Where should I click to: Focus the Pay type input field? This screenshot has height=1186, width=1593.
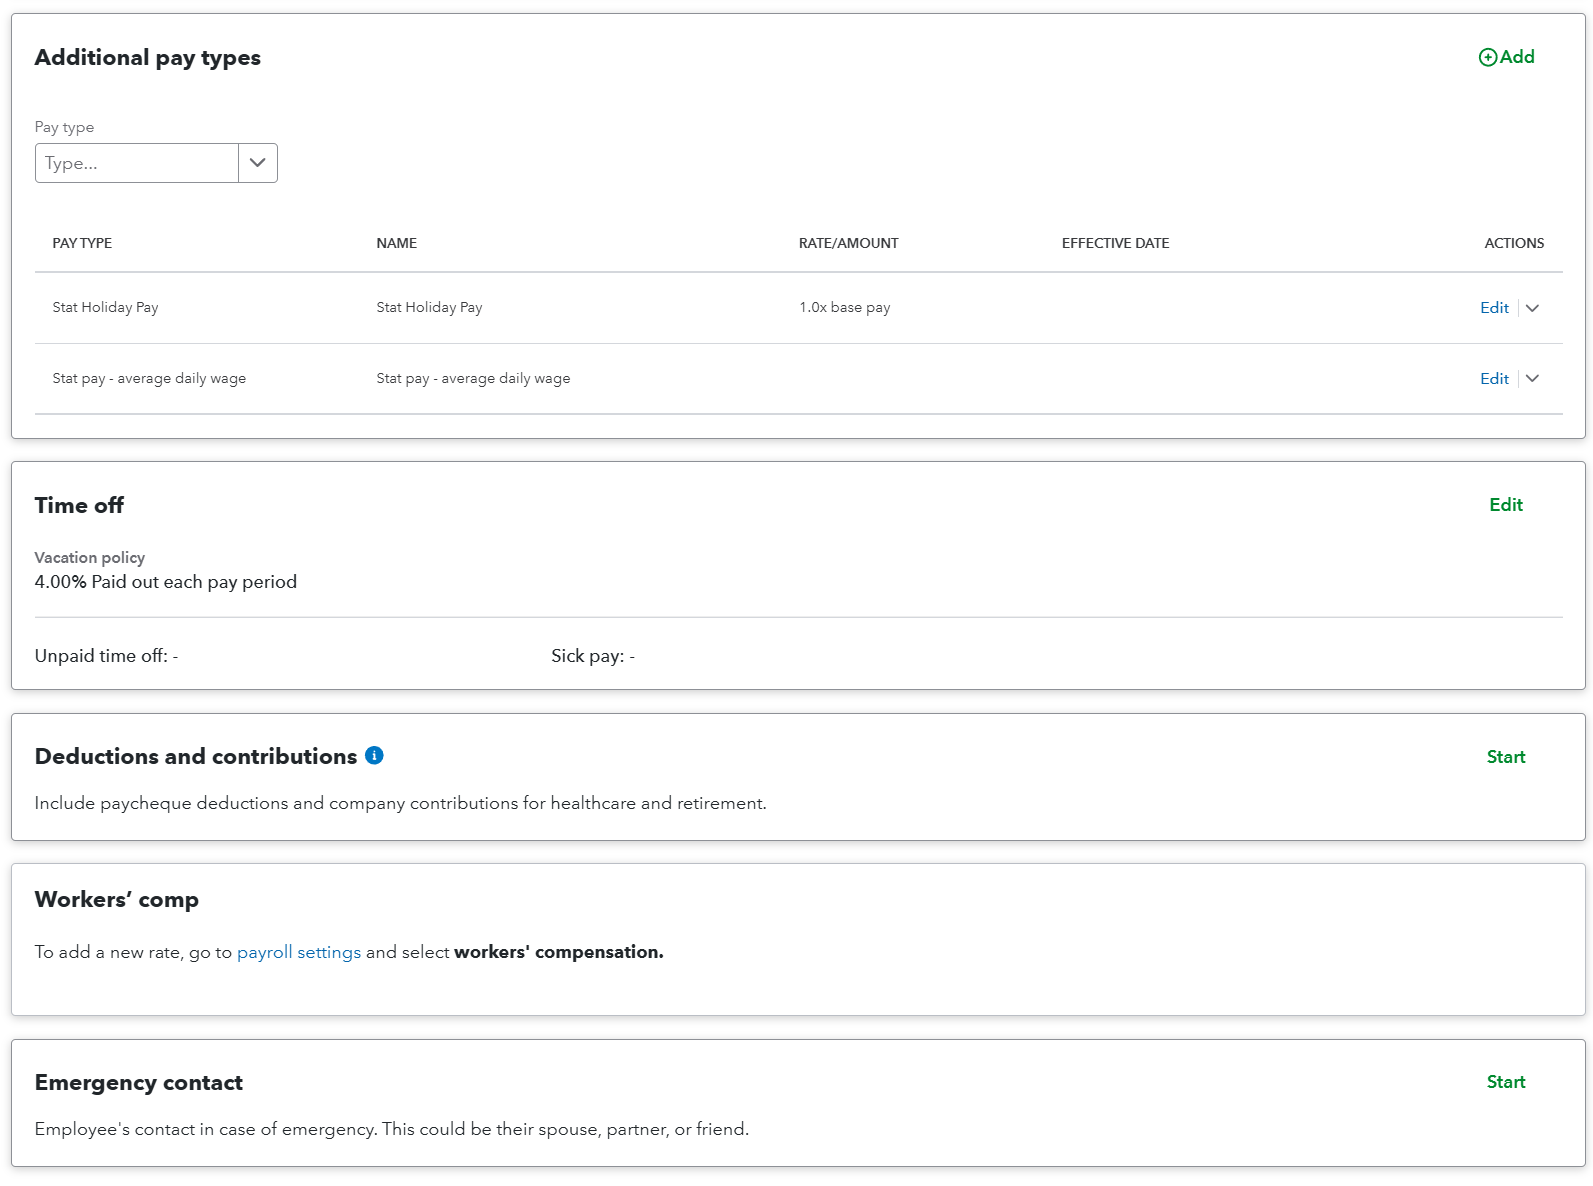pos(137,163)
